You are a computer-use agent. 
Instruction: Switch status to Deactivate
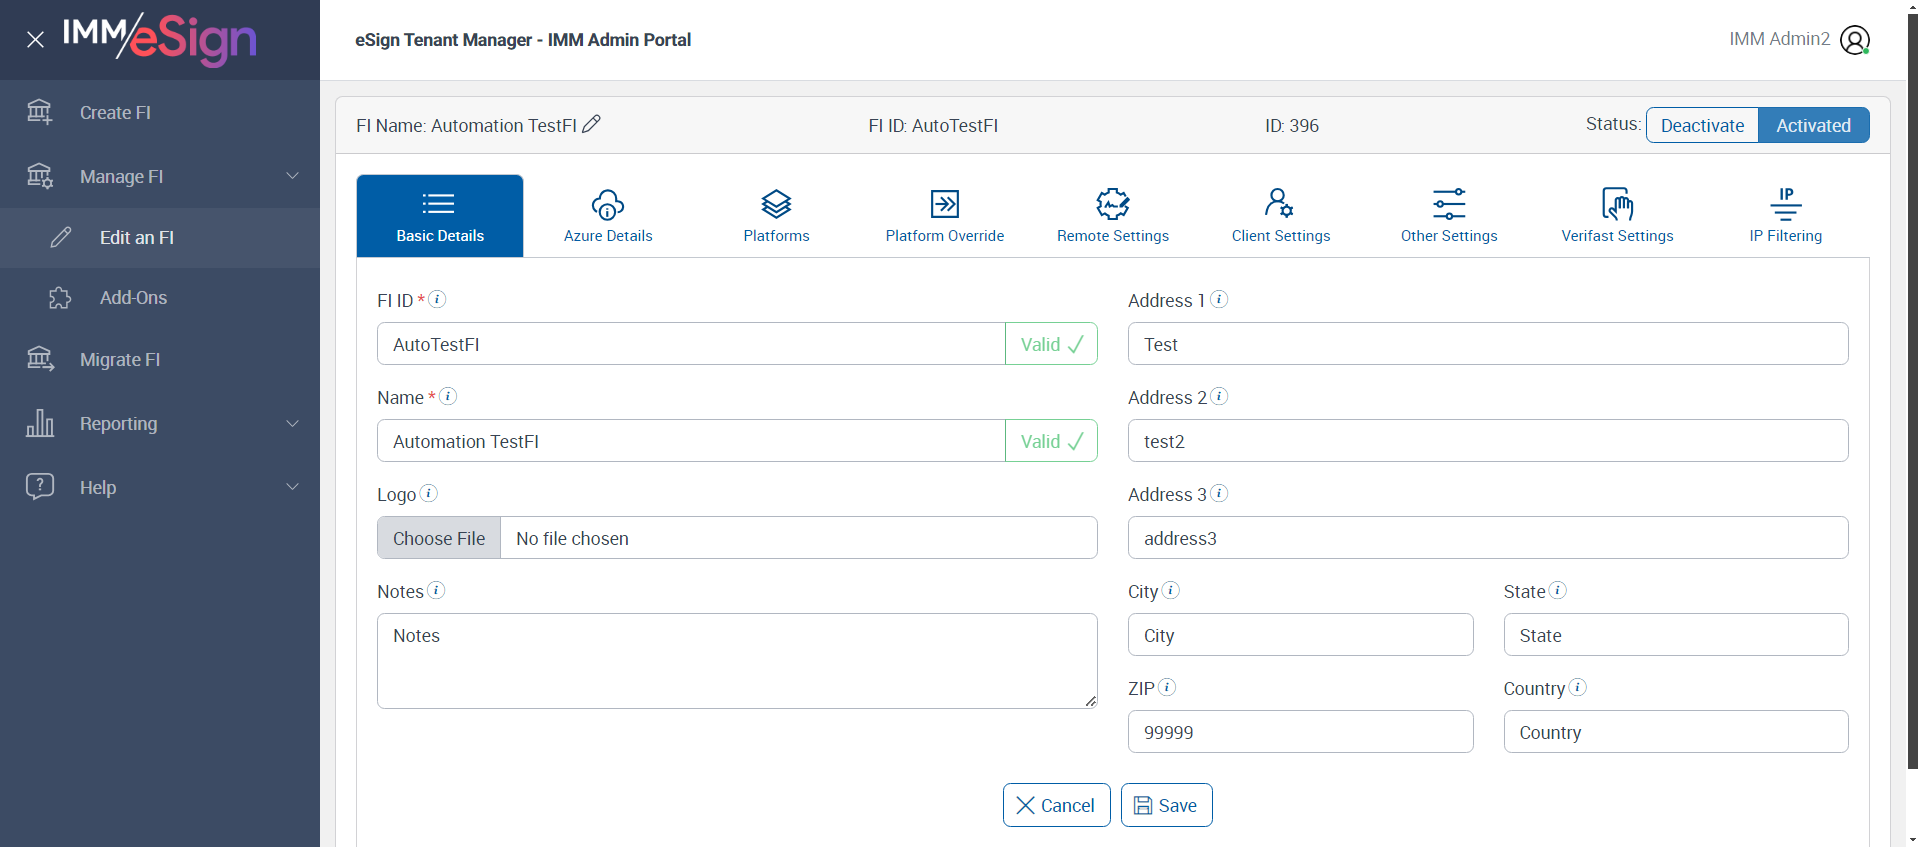(1702, 125)
